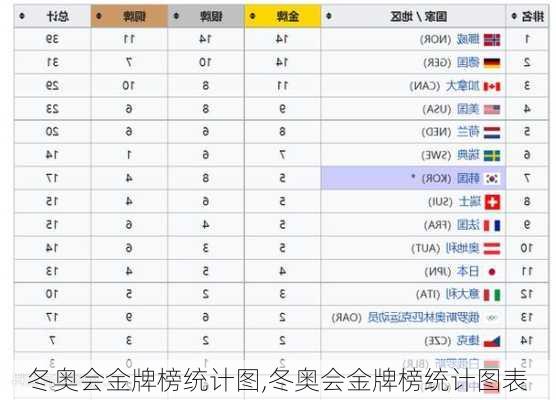Click the Czech Republic flag icon

492,341
